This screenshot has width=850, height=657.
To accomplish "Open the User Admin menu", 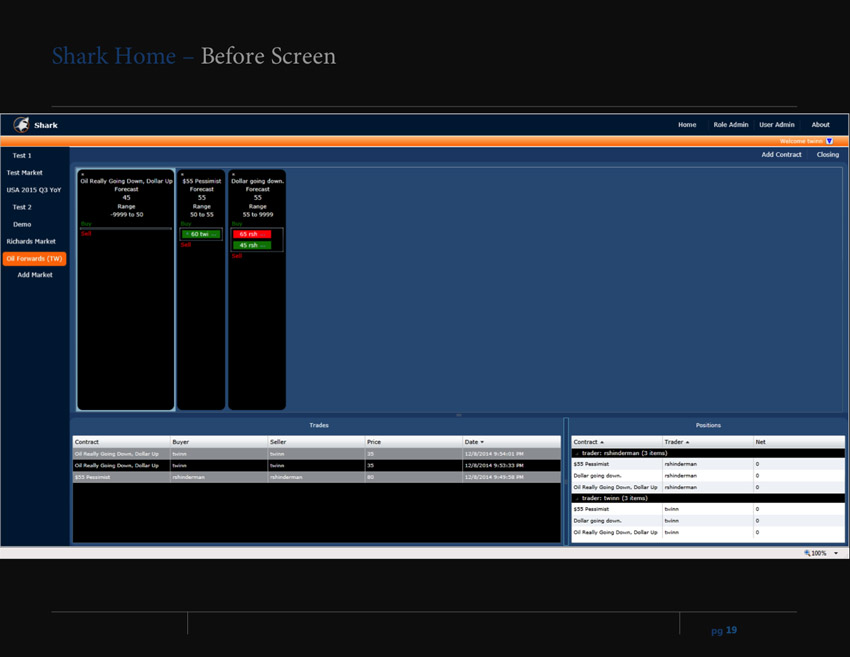I will tap(776, 125).
